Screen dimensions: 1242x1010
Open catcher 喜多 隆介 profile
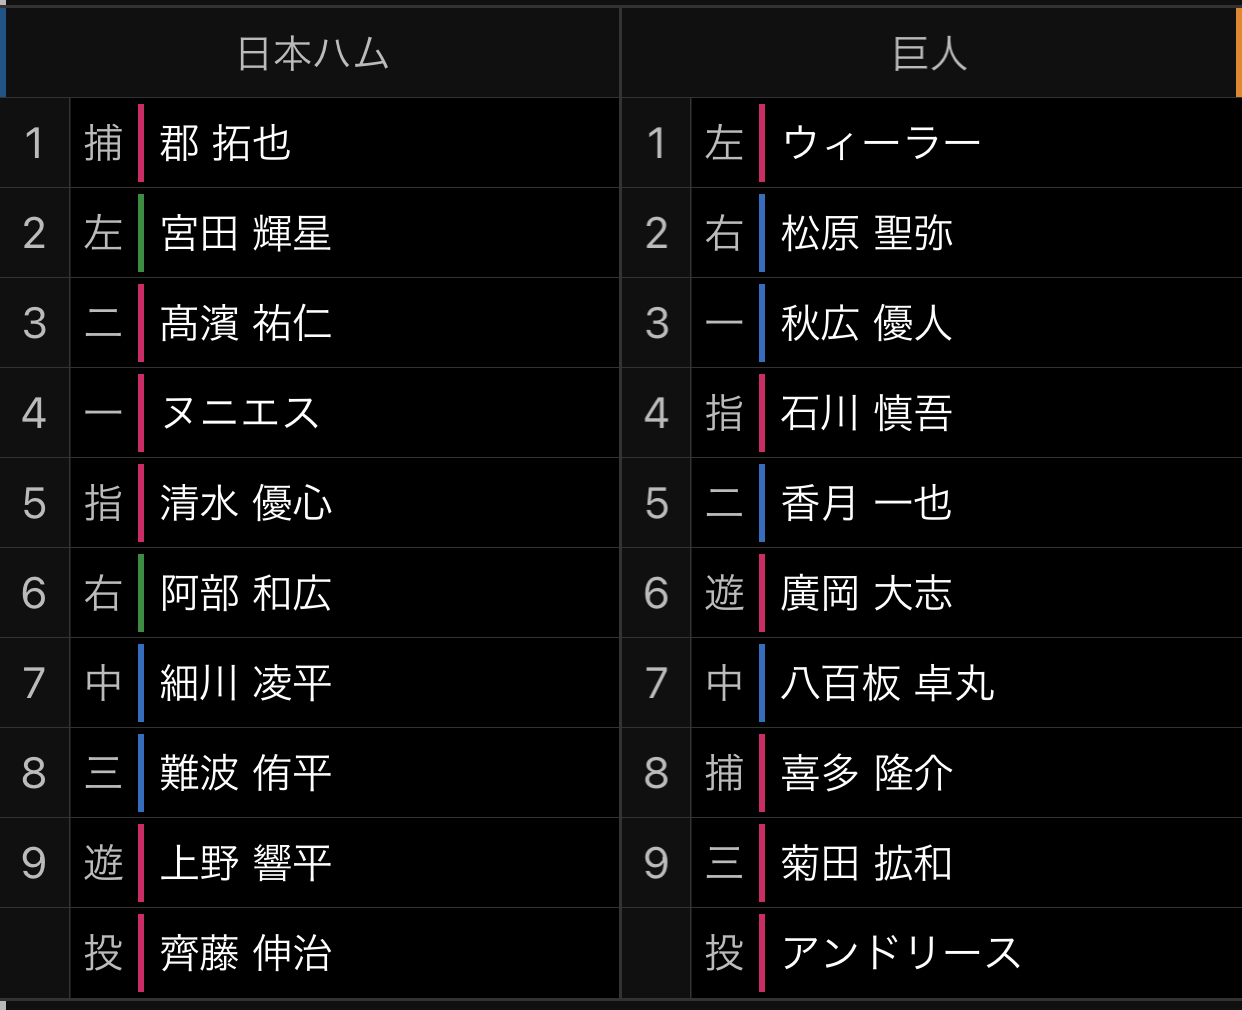coord(866,773)
